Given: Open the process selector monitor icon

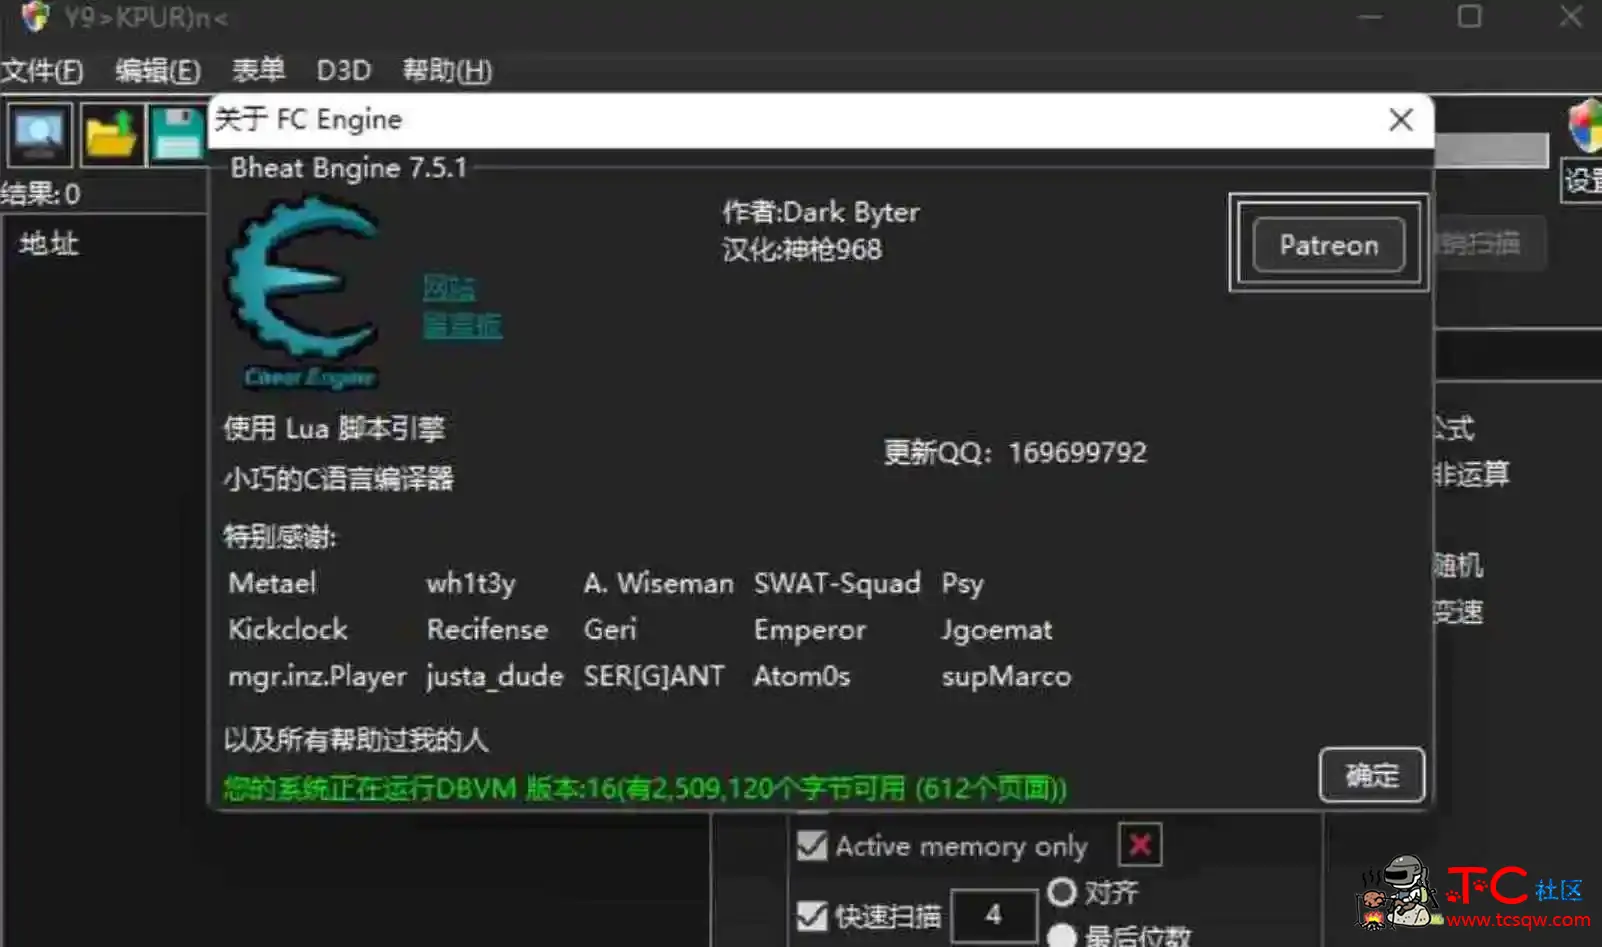Looking at the screenshot, I should coord(39,134).
